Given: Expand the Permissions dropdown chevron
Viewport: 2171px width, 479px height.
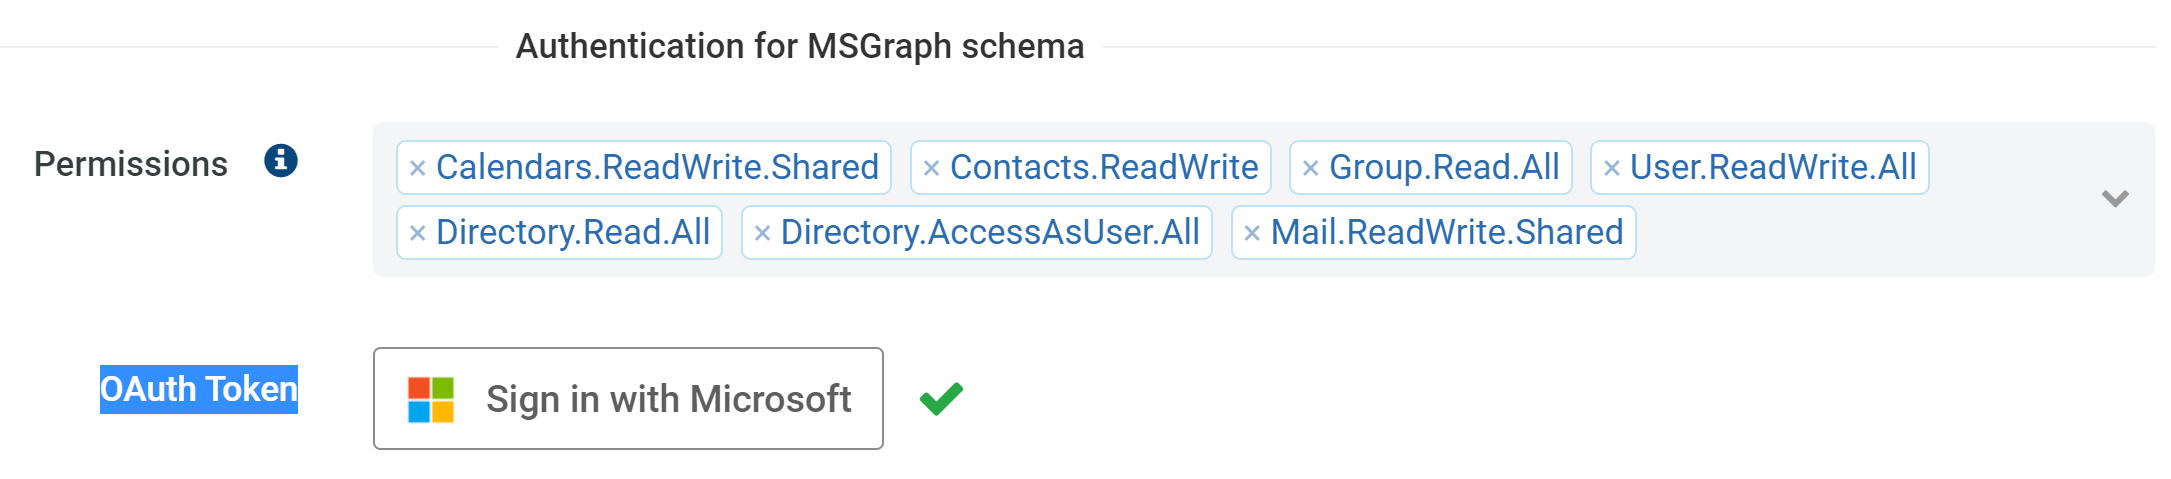Looking at the screenshot, I should [x=2114, y=198].
